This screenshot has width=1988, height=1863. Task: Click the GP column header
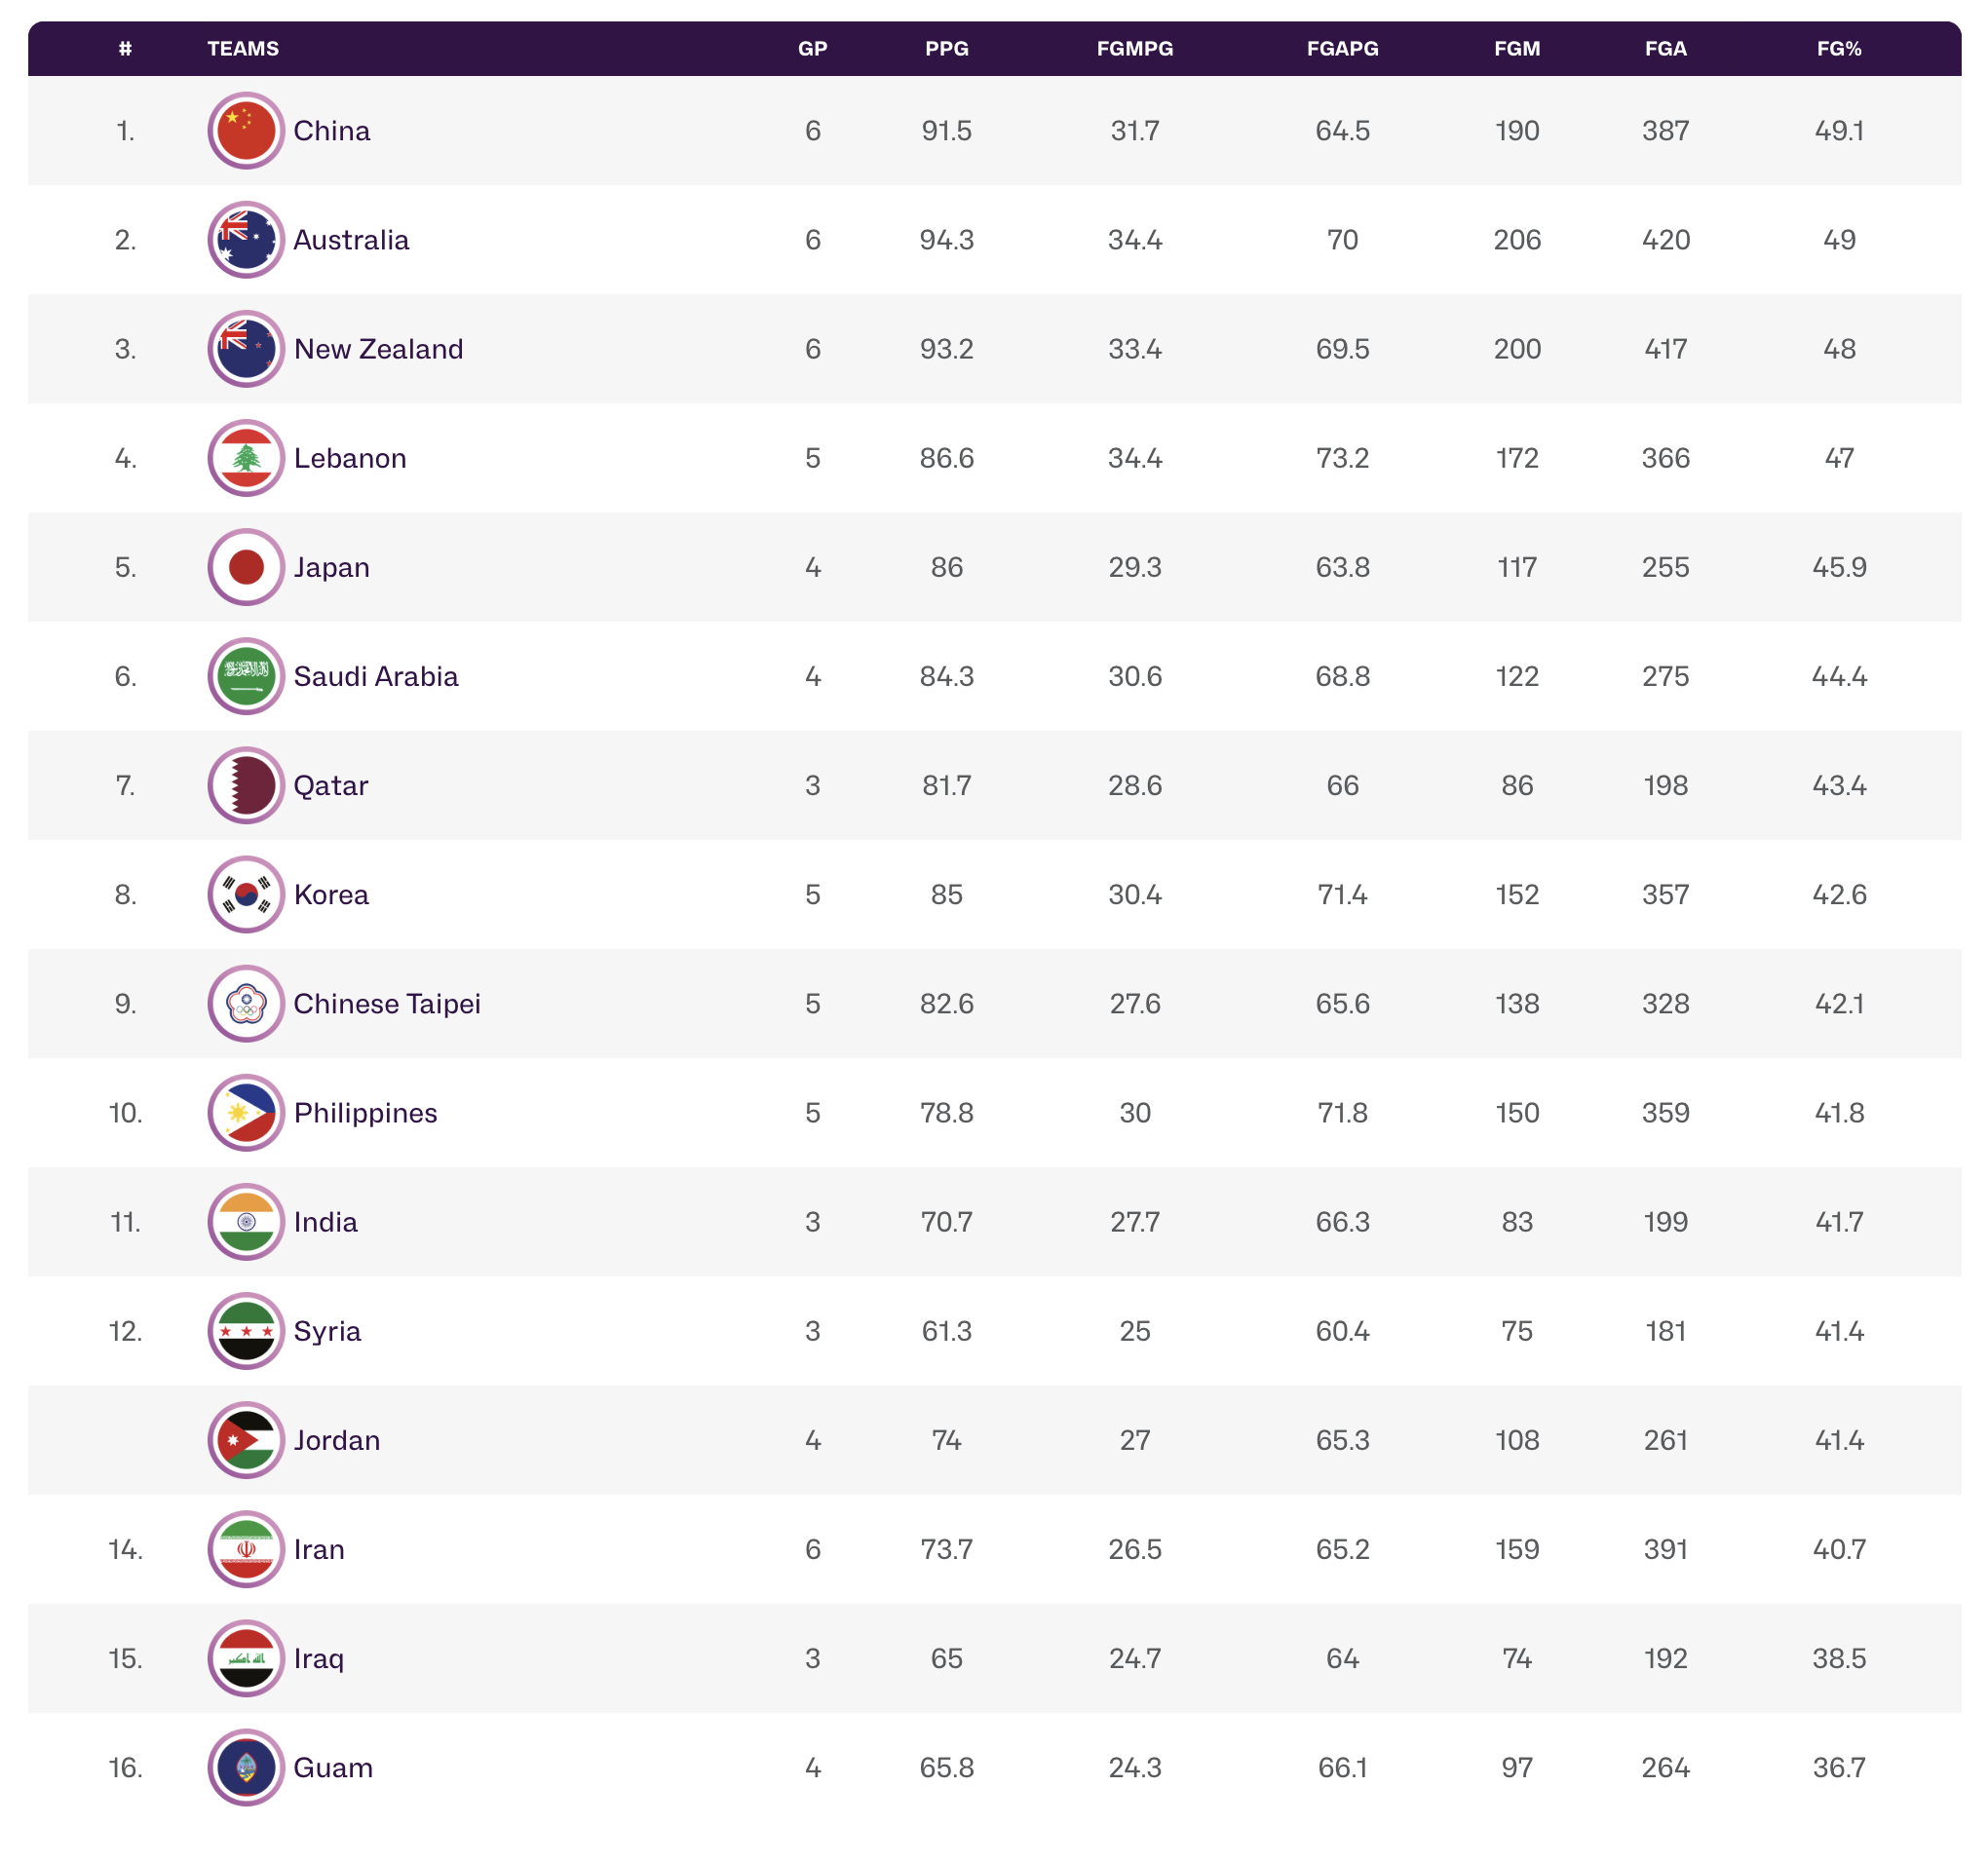point(812,49)
